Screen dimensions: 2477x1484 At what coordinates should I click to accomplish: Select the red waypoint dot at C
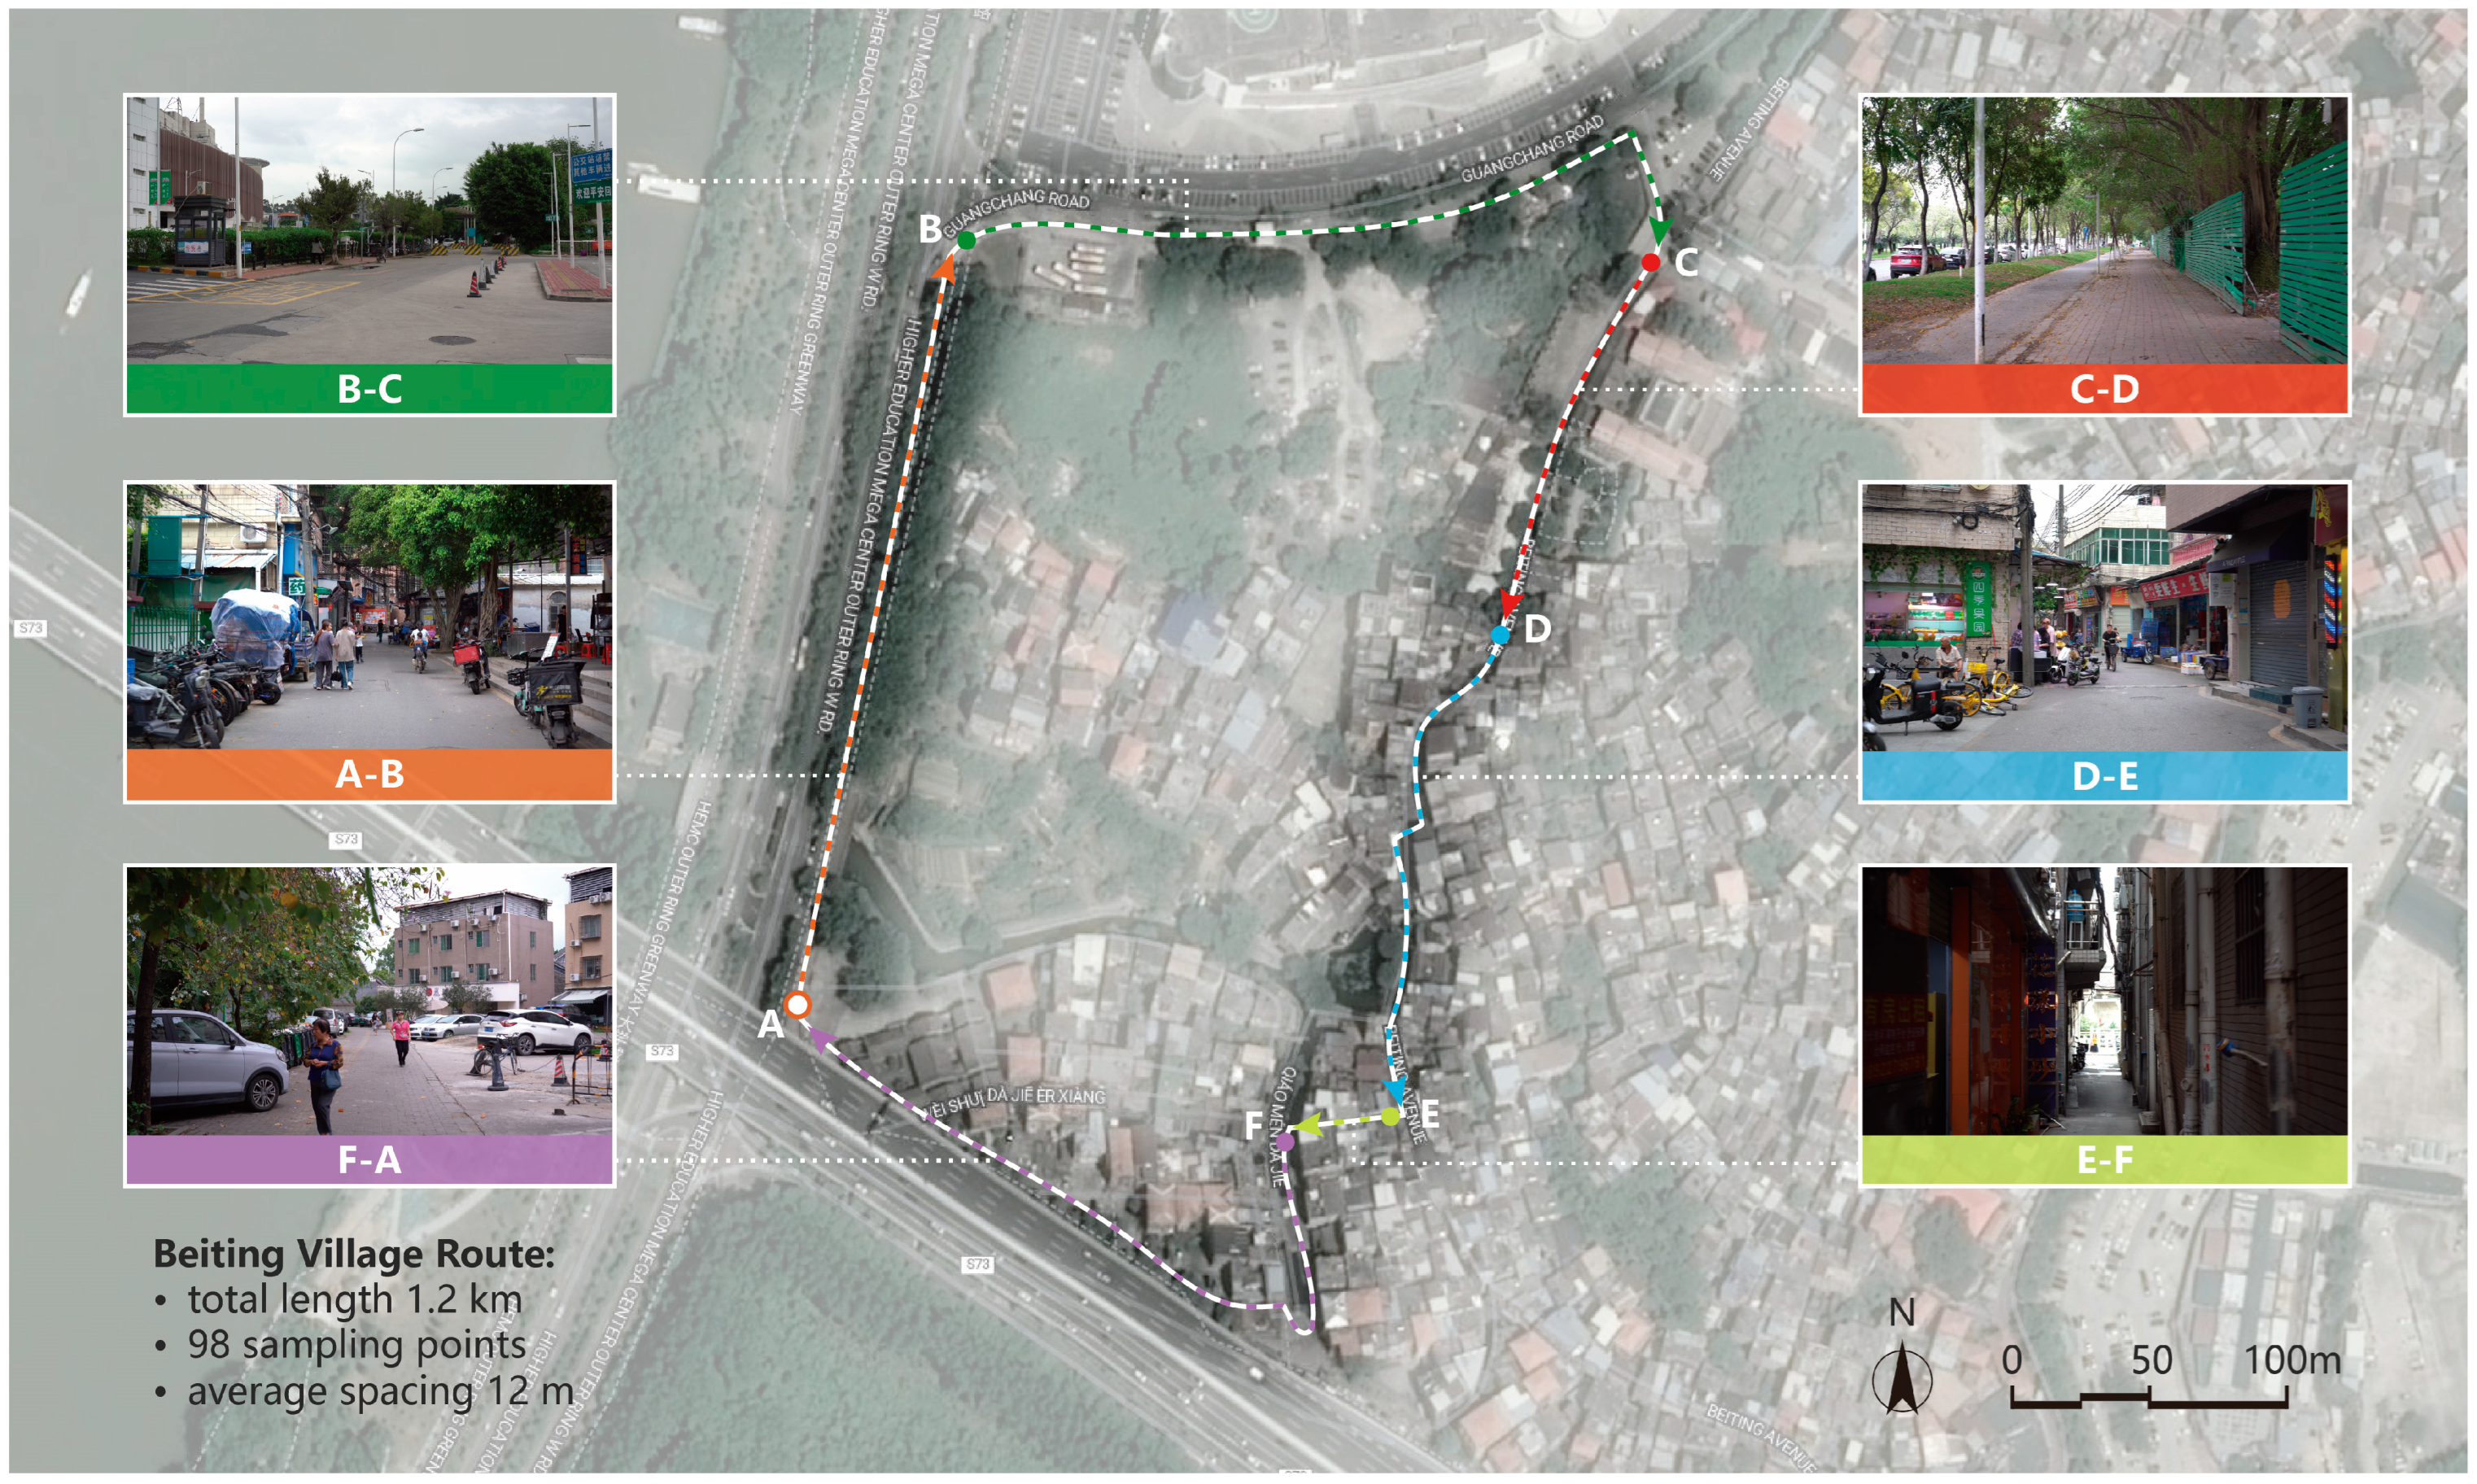[1651, 262]
